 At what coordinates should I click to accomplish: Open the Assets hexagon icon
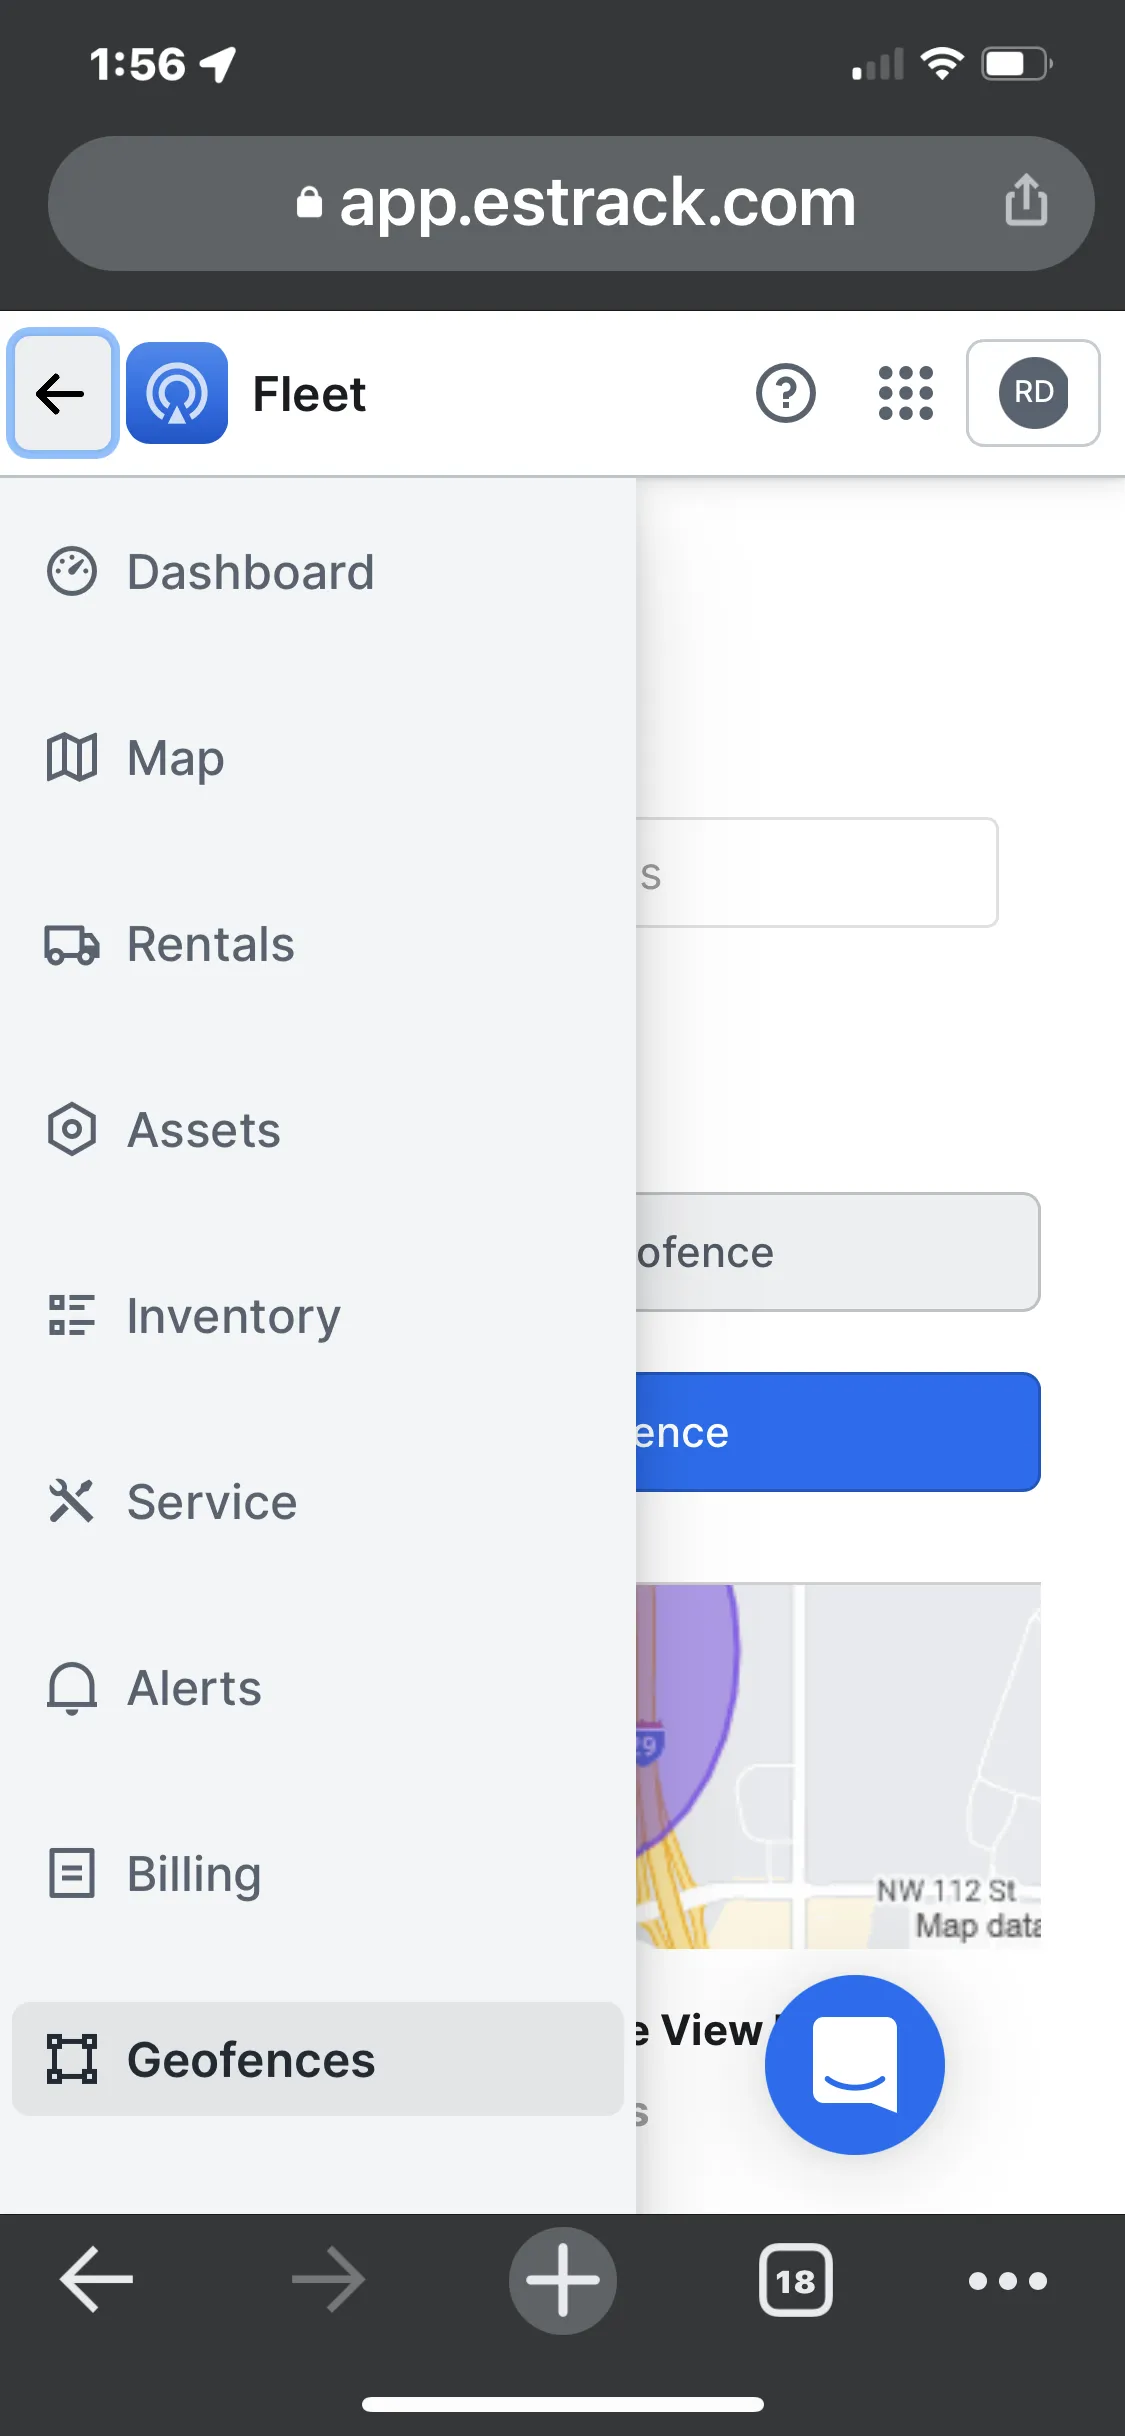pyautogui.click(x=70, y=1129)
